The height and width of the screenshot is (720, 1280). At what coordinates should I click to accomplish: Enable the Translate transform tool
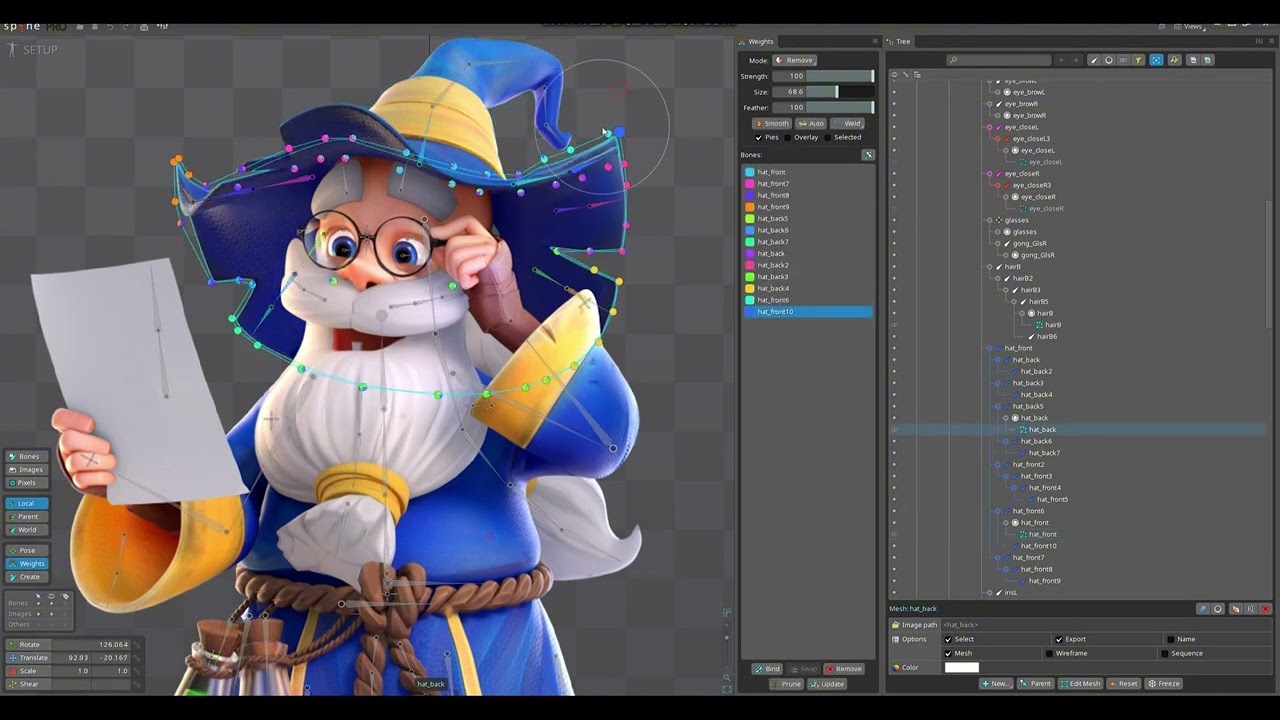[x=27, y=658]
